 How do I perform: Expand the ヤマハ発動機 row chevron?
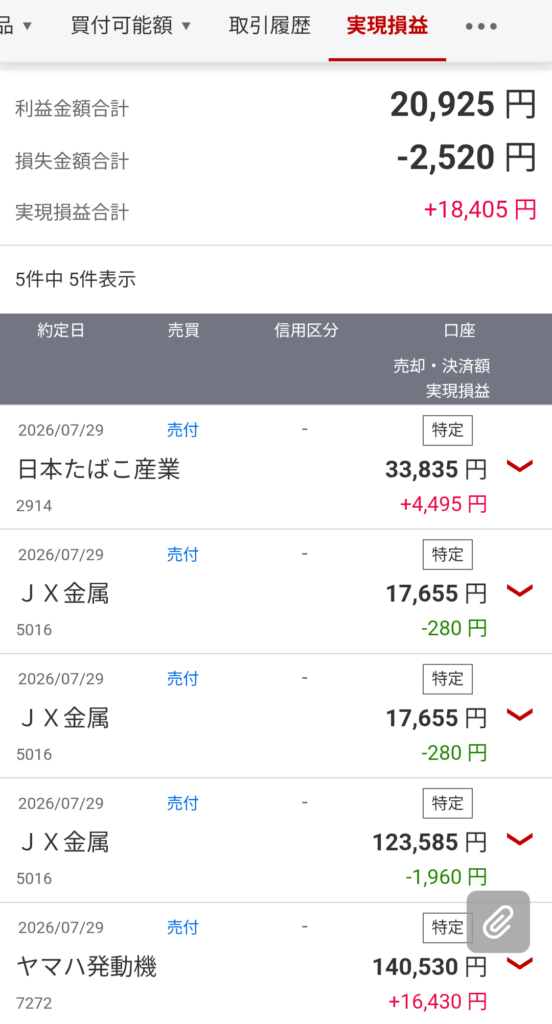520,963
